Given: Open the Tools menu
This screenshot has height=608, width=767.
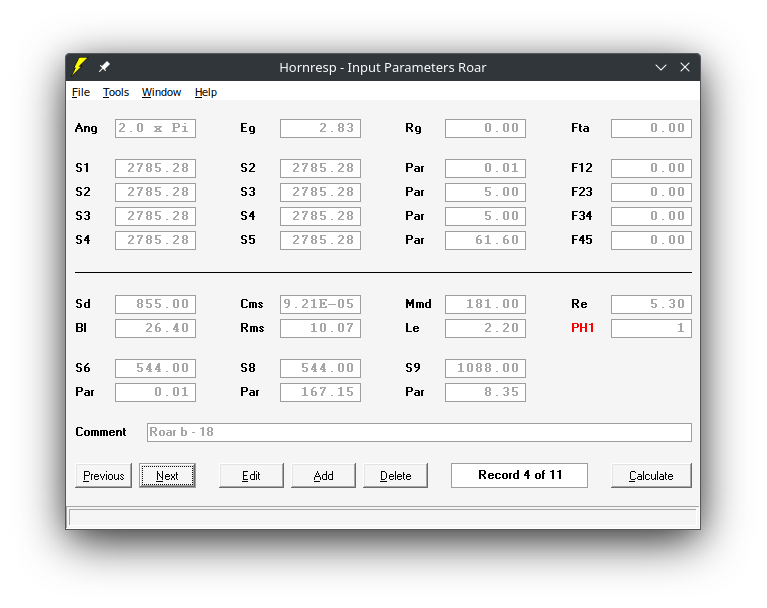Looking at the screenshot, I should click(116, 92).
